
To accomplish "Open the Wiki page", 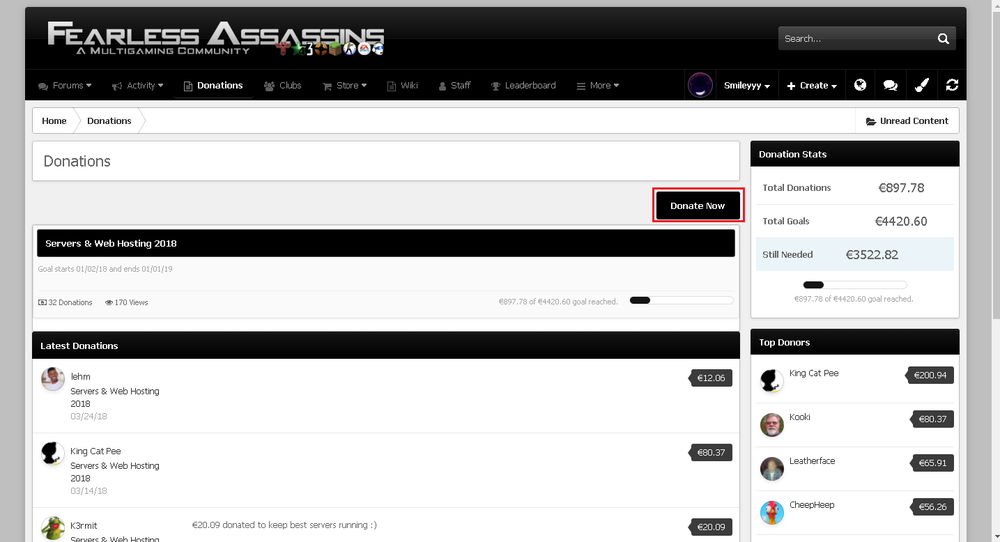I will [402, 85].
